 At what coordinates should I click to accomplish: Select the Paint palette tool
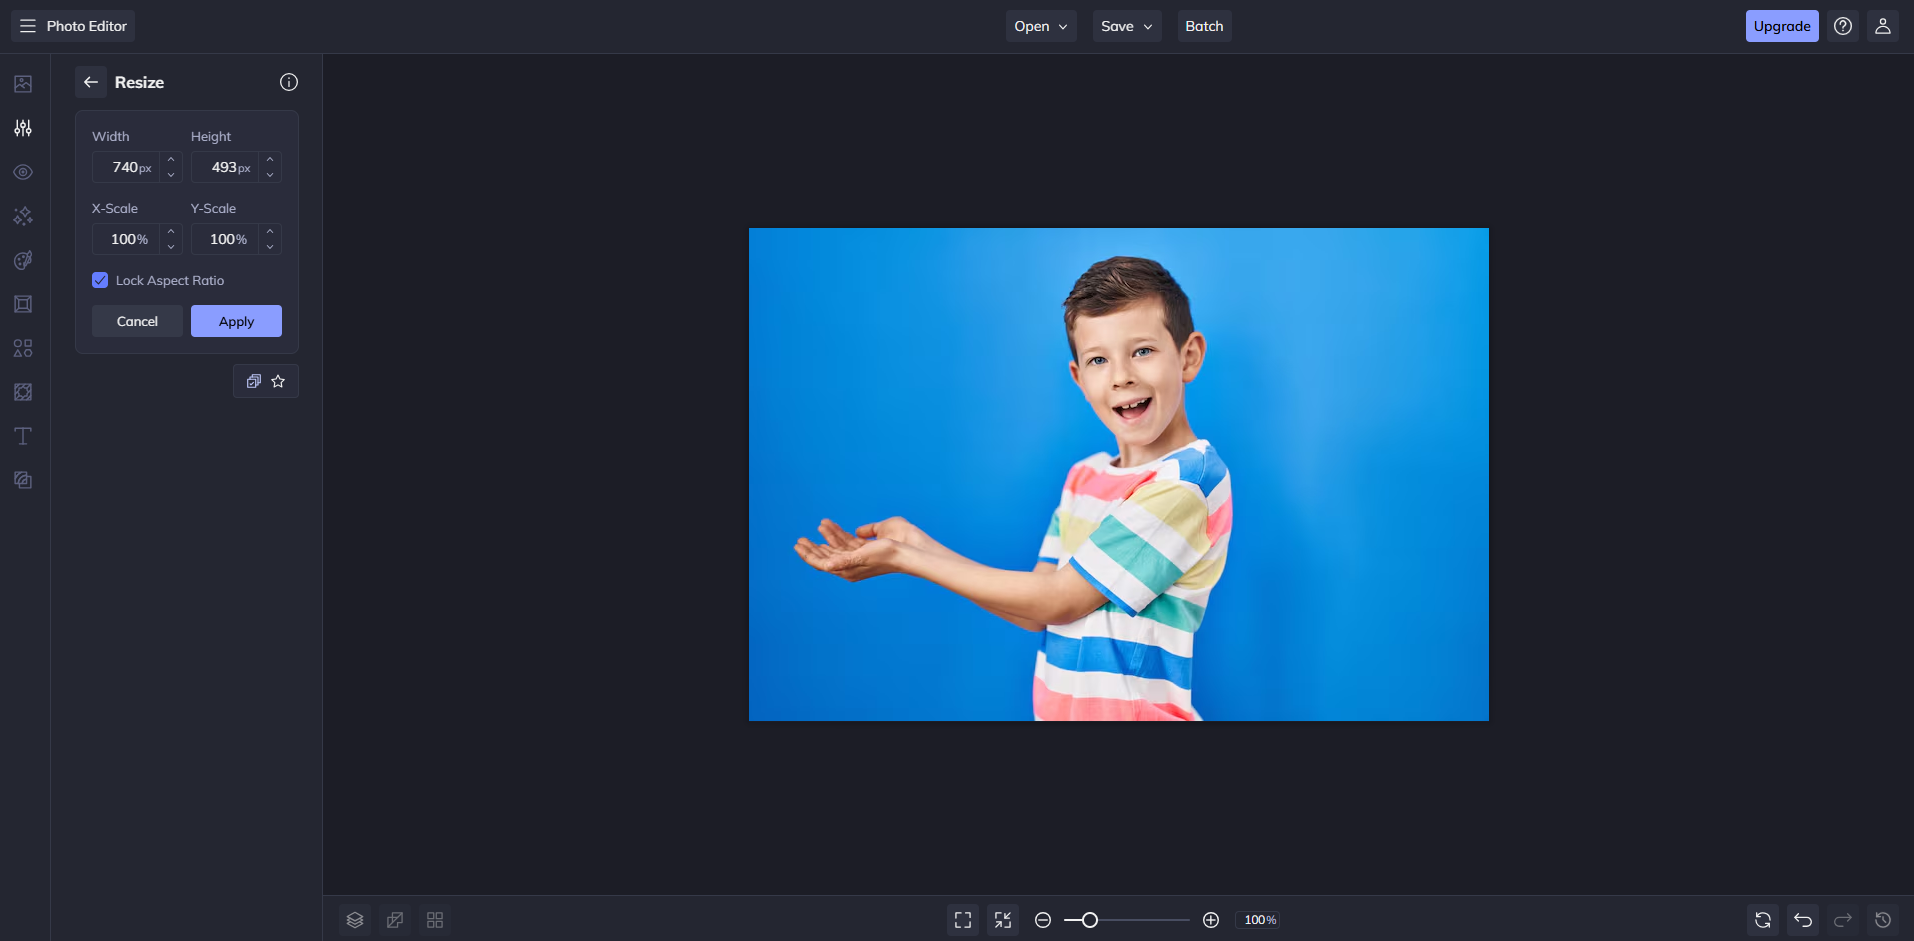(x=22, y=260)
